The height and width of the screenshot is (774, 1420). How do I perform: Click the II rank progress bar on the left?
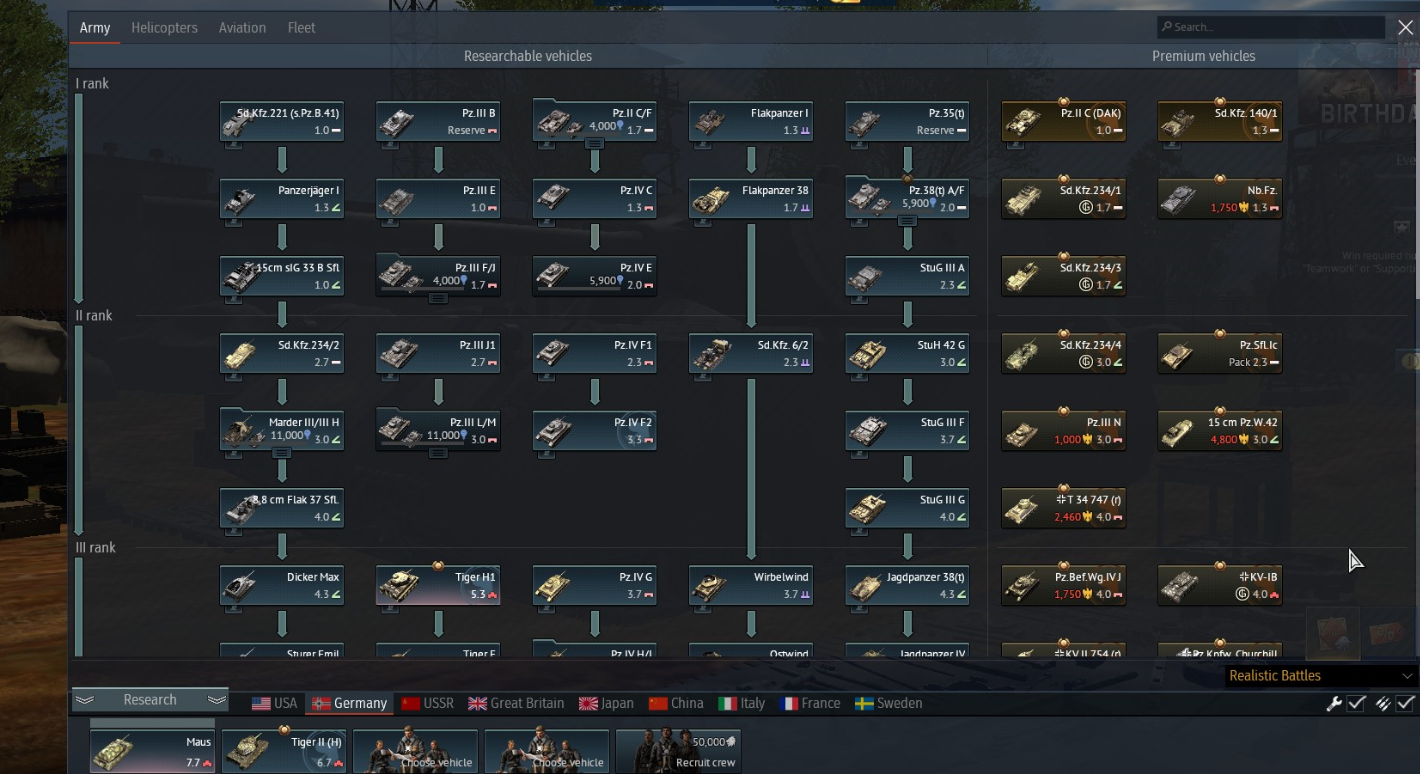[80, 420]
